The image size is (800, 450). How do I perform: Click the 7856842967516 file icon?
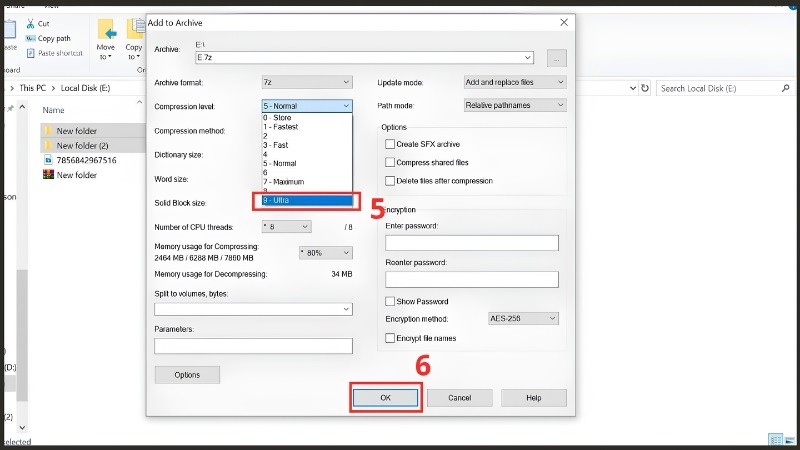pyautogui.click(x=48, y=160)
